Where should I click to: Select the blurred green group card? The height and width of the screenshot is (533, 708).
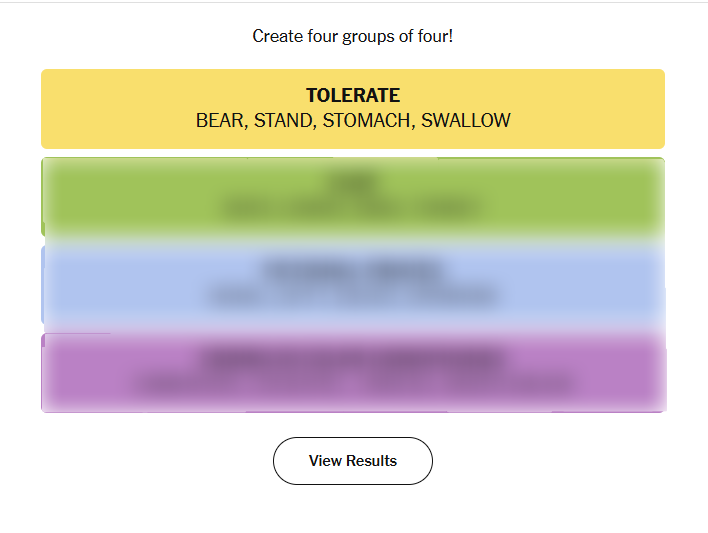600,197
